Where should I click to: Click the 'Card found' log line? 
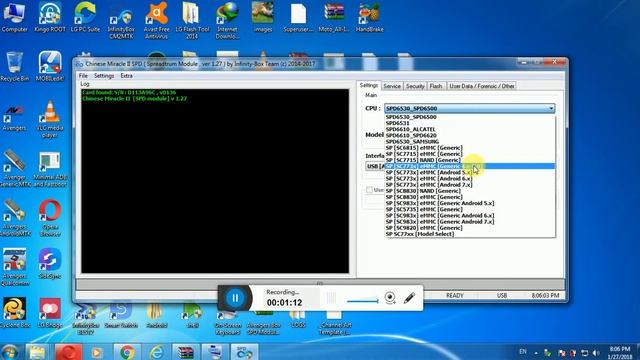[129, 93]
